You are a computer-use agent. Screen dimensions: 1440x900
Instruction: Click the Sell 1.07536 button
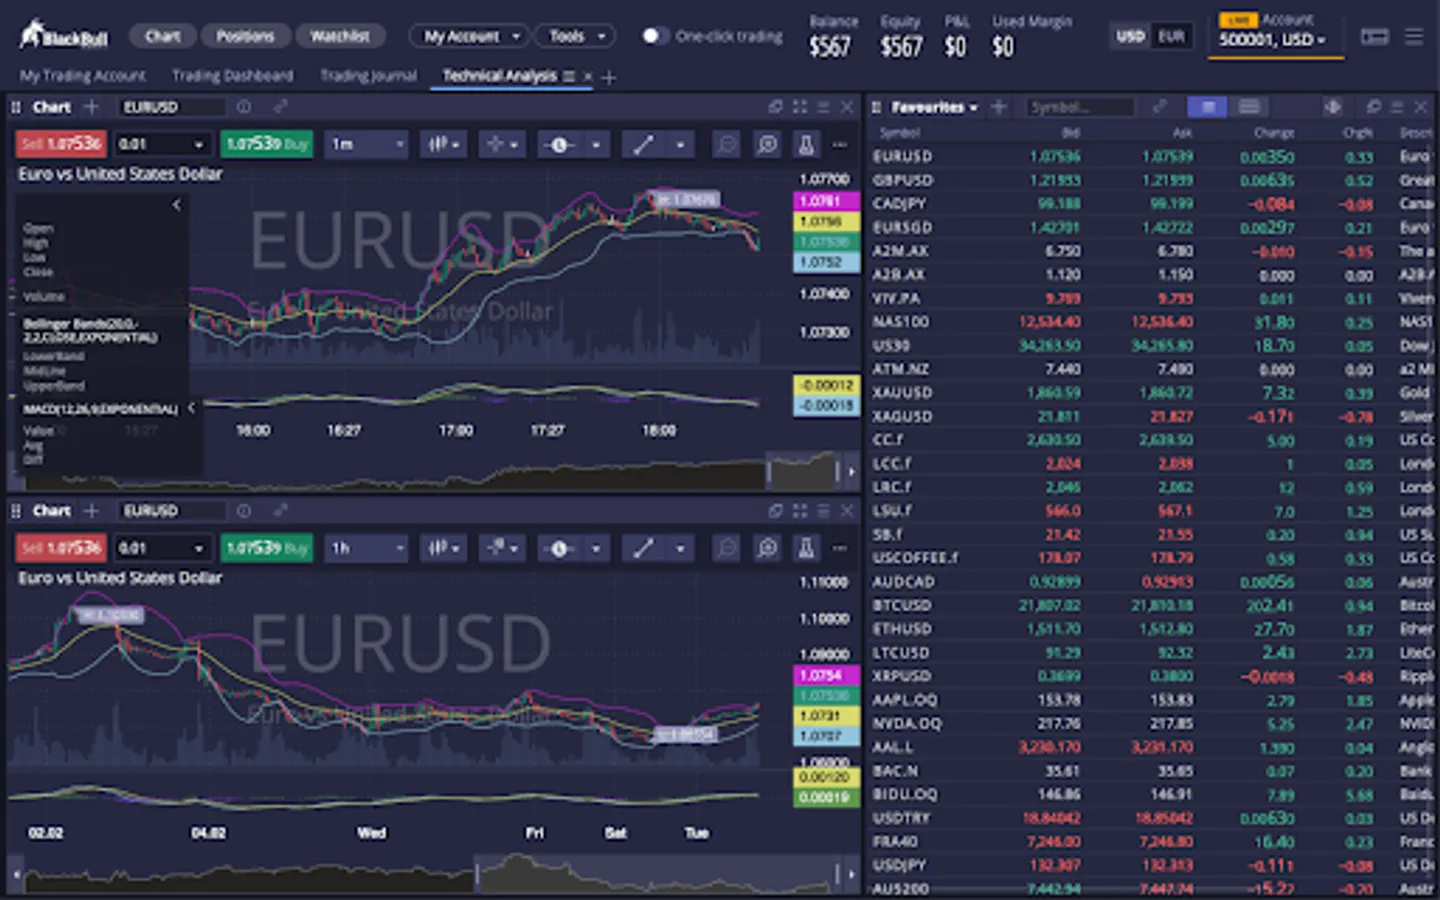(x=59, y=143)
